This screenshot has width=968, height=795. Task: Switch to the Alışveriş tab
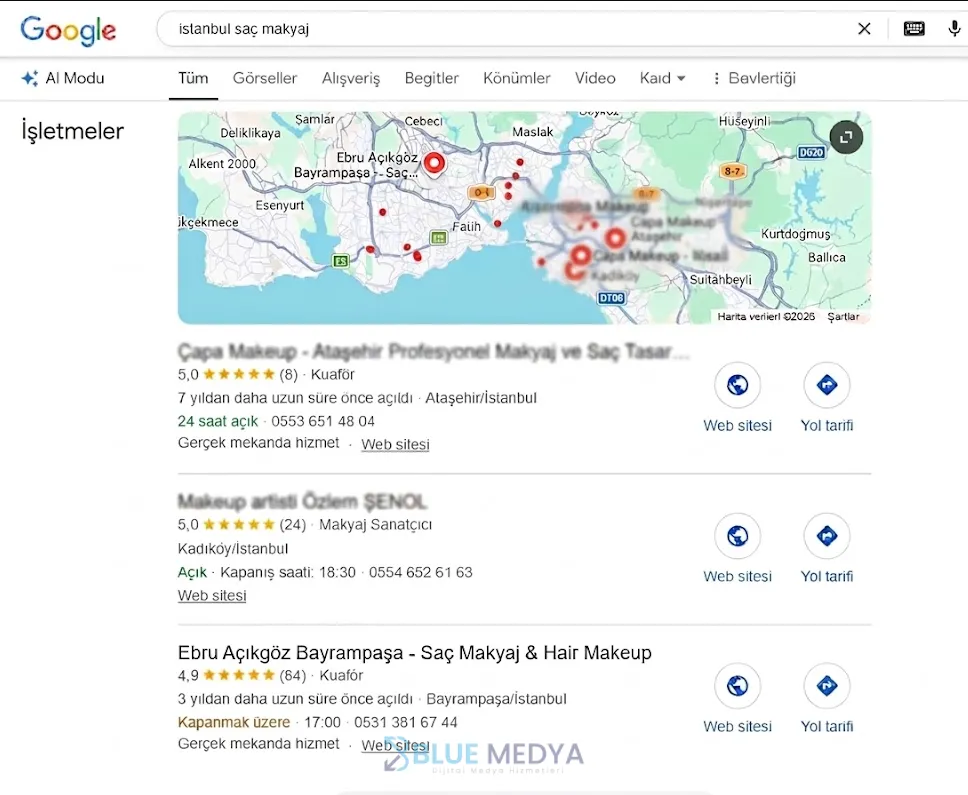tap(351, 78)
